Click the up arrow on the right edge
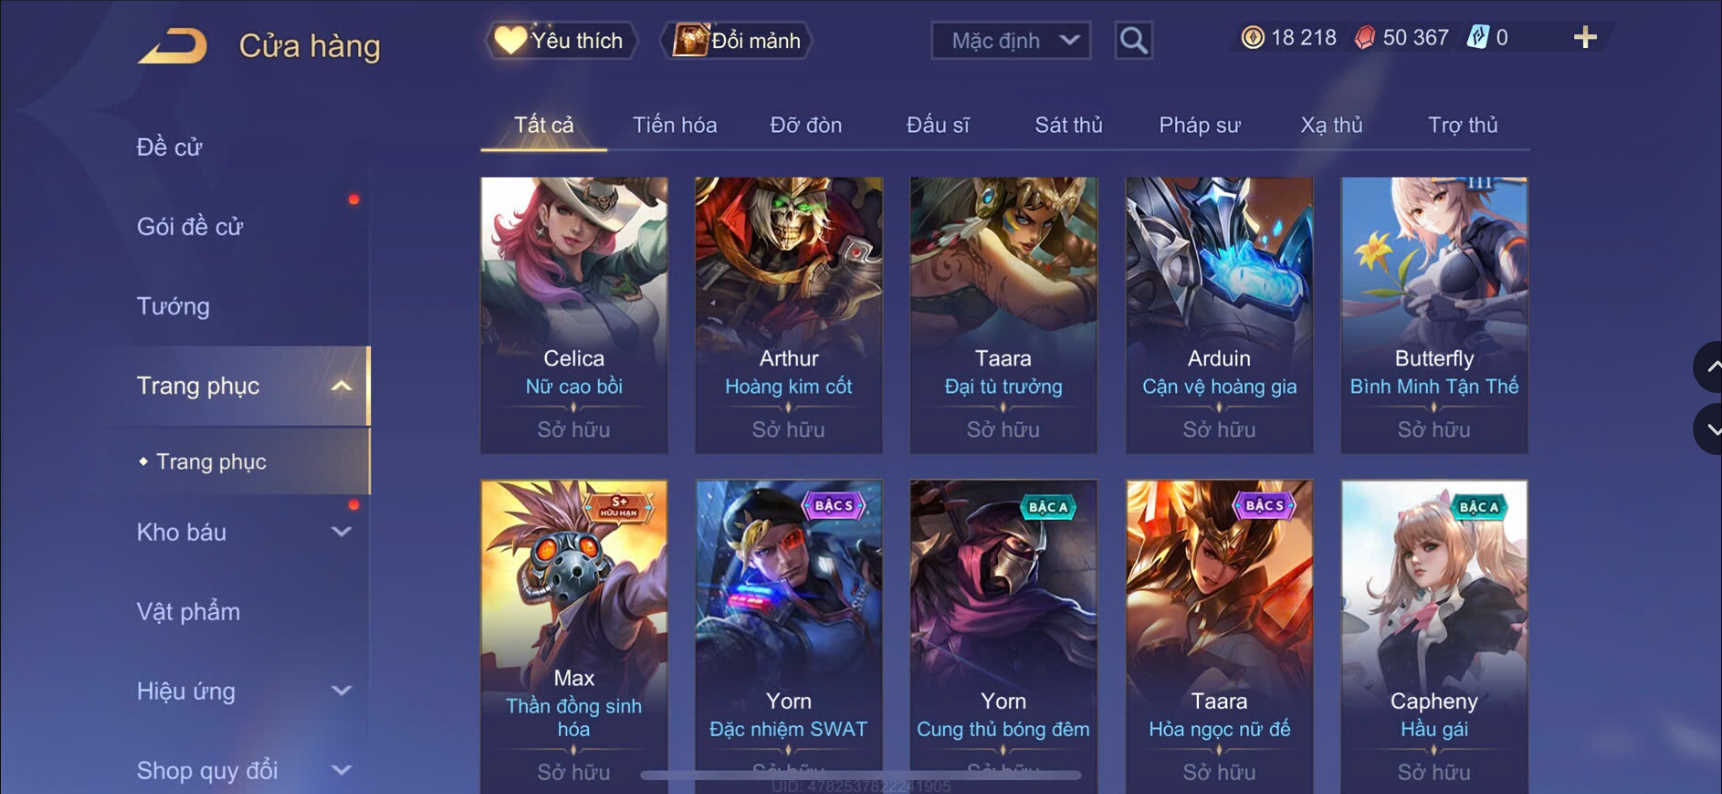1722x794 pixels. point(1709,367)
